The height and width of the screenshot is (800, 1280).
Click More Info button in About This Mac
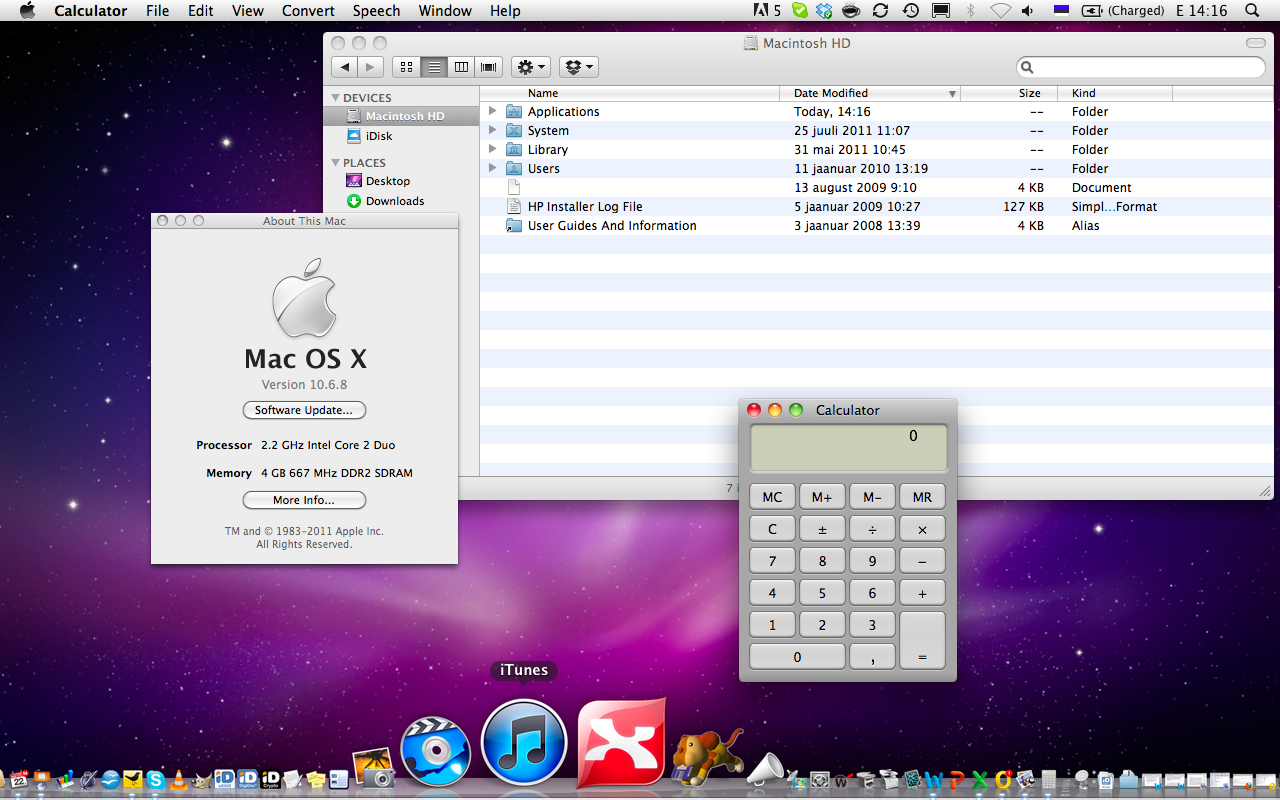(304, 500)
